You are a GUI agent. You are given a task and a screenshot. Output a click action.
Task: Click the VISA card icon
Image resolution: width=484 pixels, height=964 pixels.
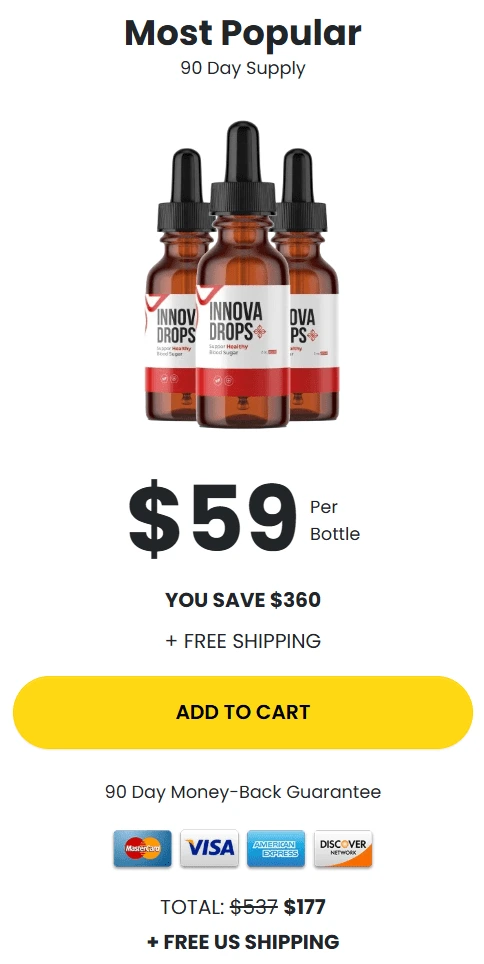click(x=209, y=848)
